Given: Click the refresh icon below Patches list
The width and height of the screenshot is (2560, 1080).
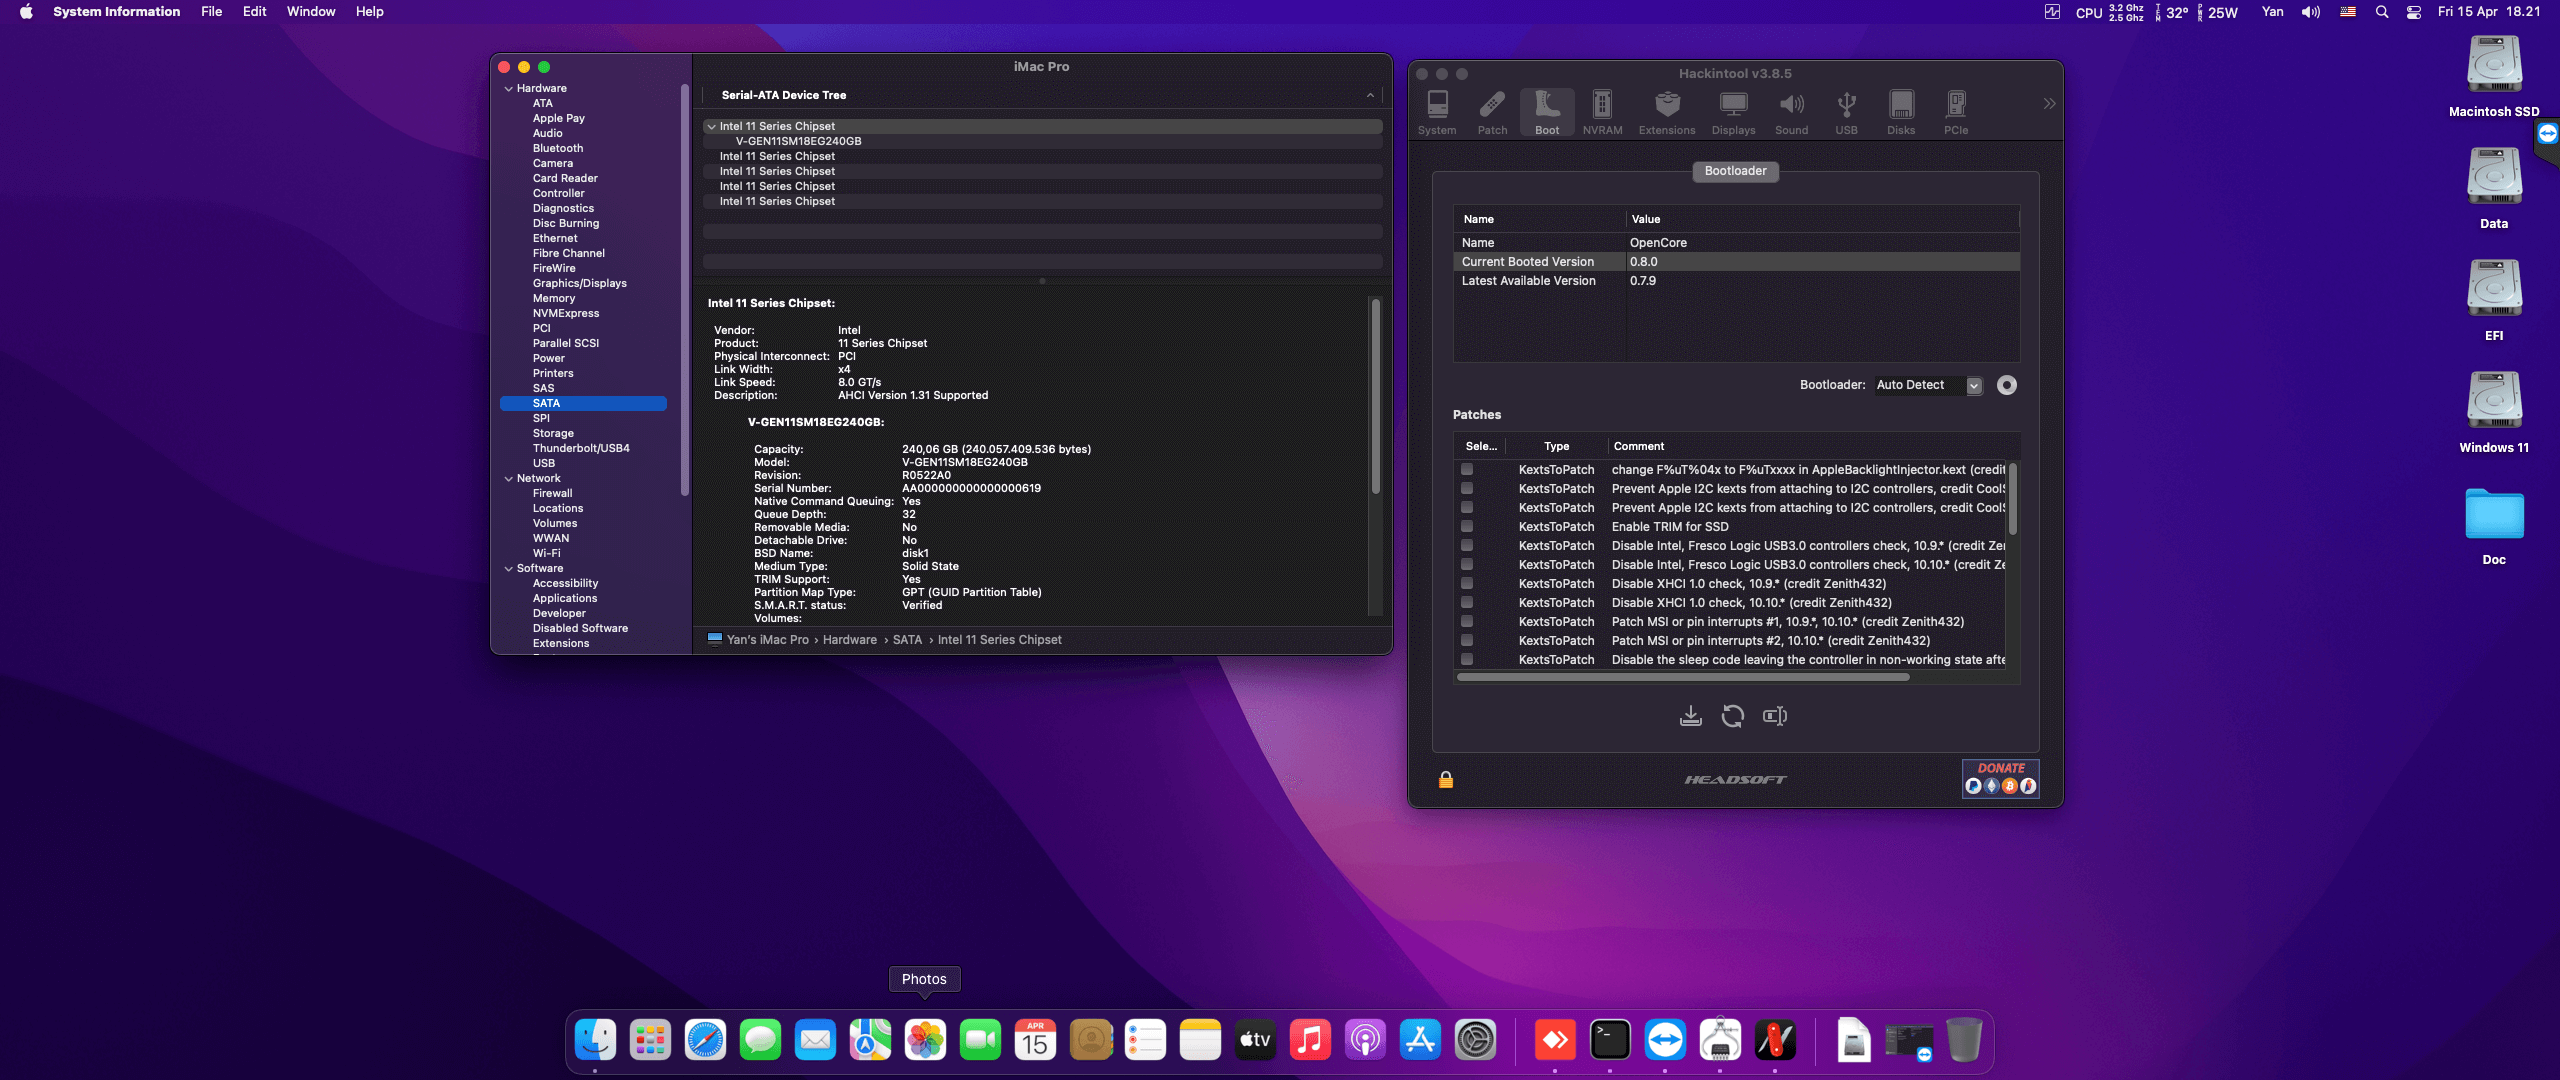Looking at the screenshot, I should (1733, 716).
